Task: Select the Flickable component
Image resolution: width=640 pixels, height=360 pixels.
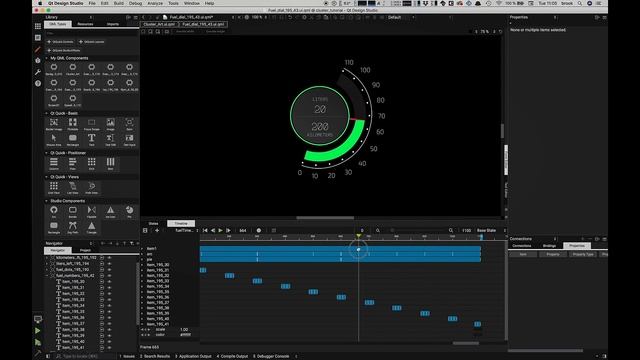Action: coord(73,124)
